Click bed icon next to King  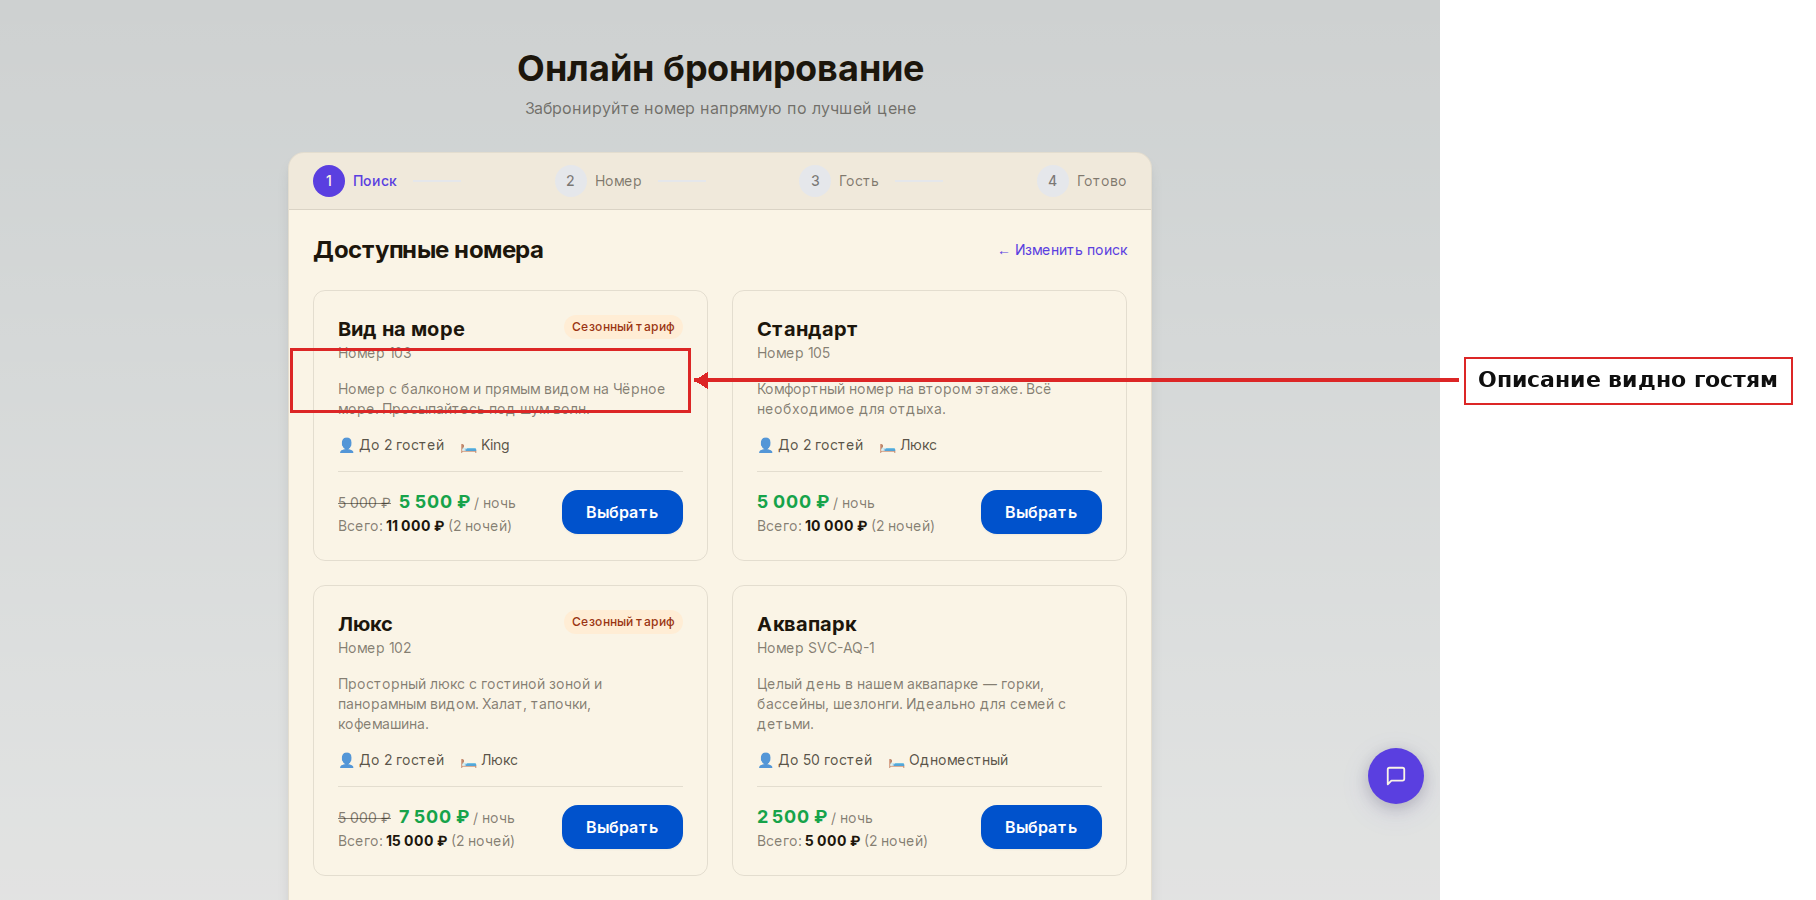pos(468,446)
